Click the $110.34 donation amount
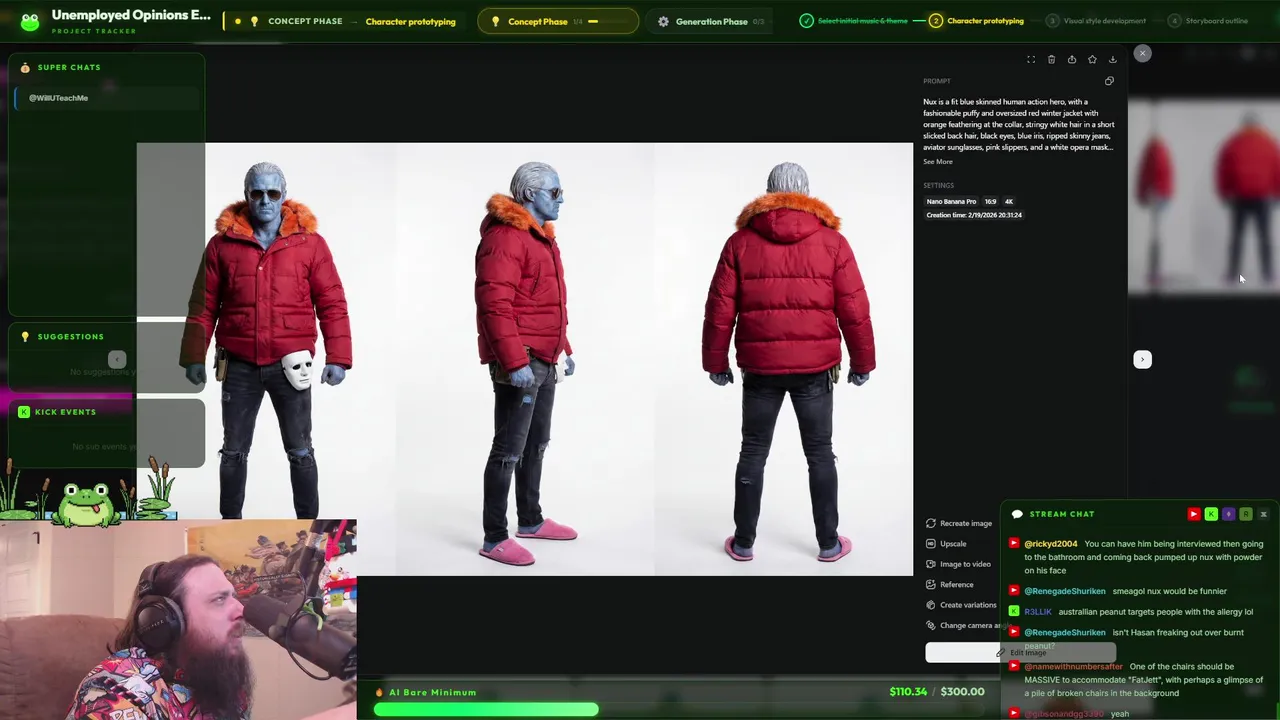The image size is (1280, 720). point(908,692)
